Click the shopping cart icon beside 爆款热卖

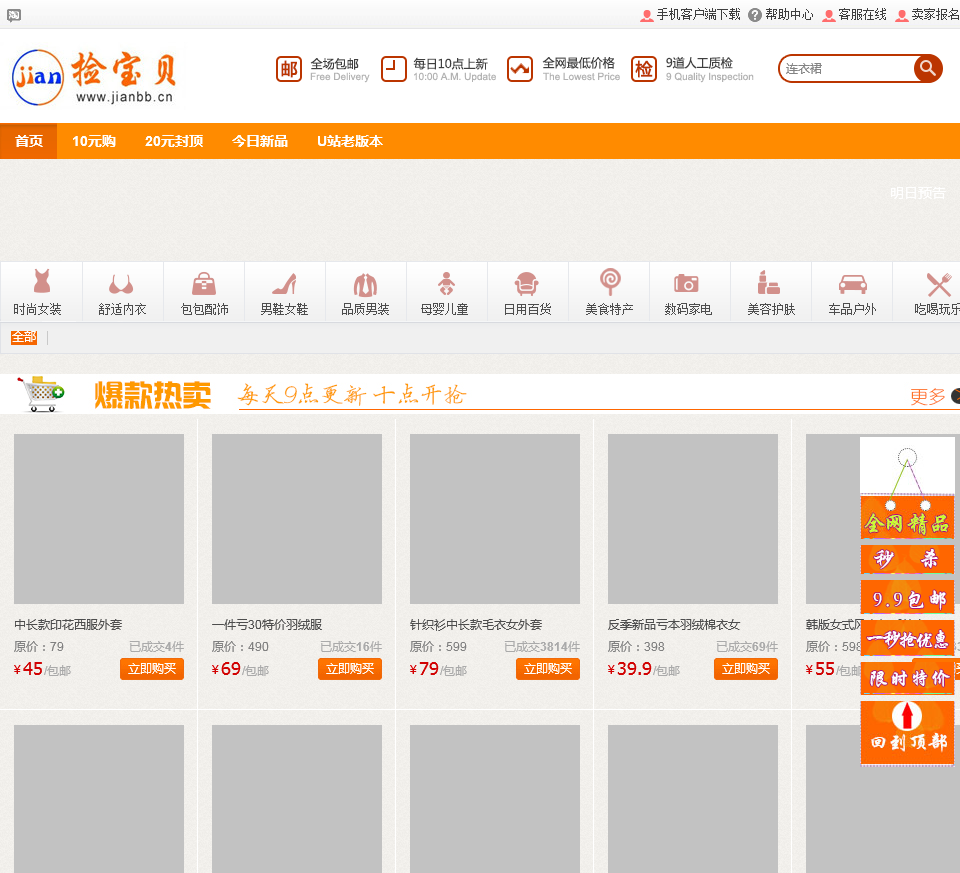(41, 394)
